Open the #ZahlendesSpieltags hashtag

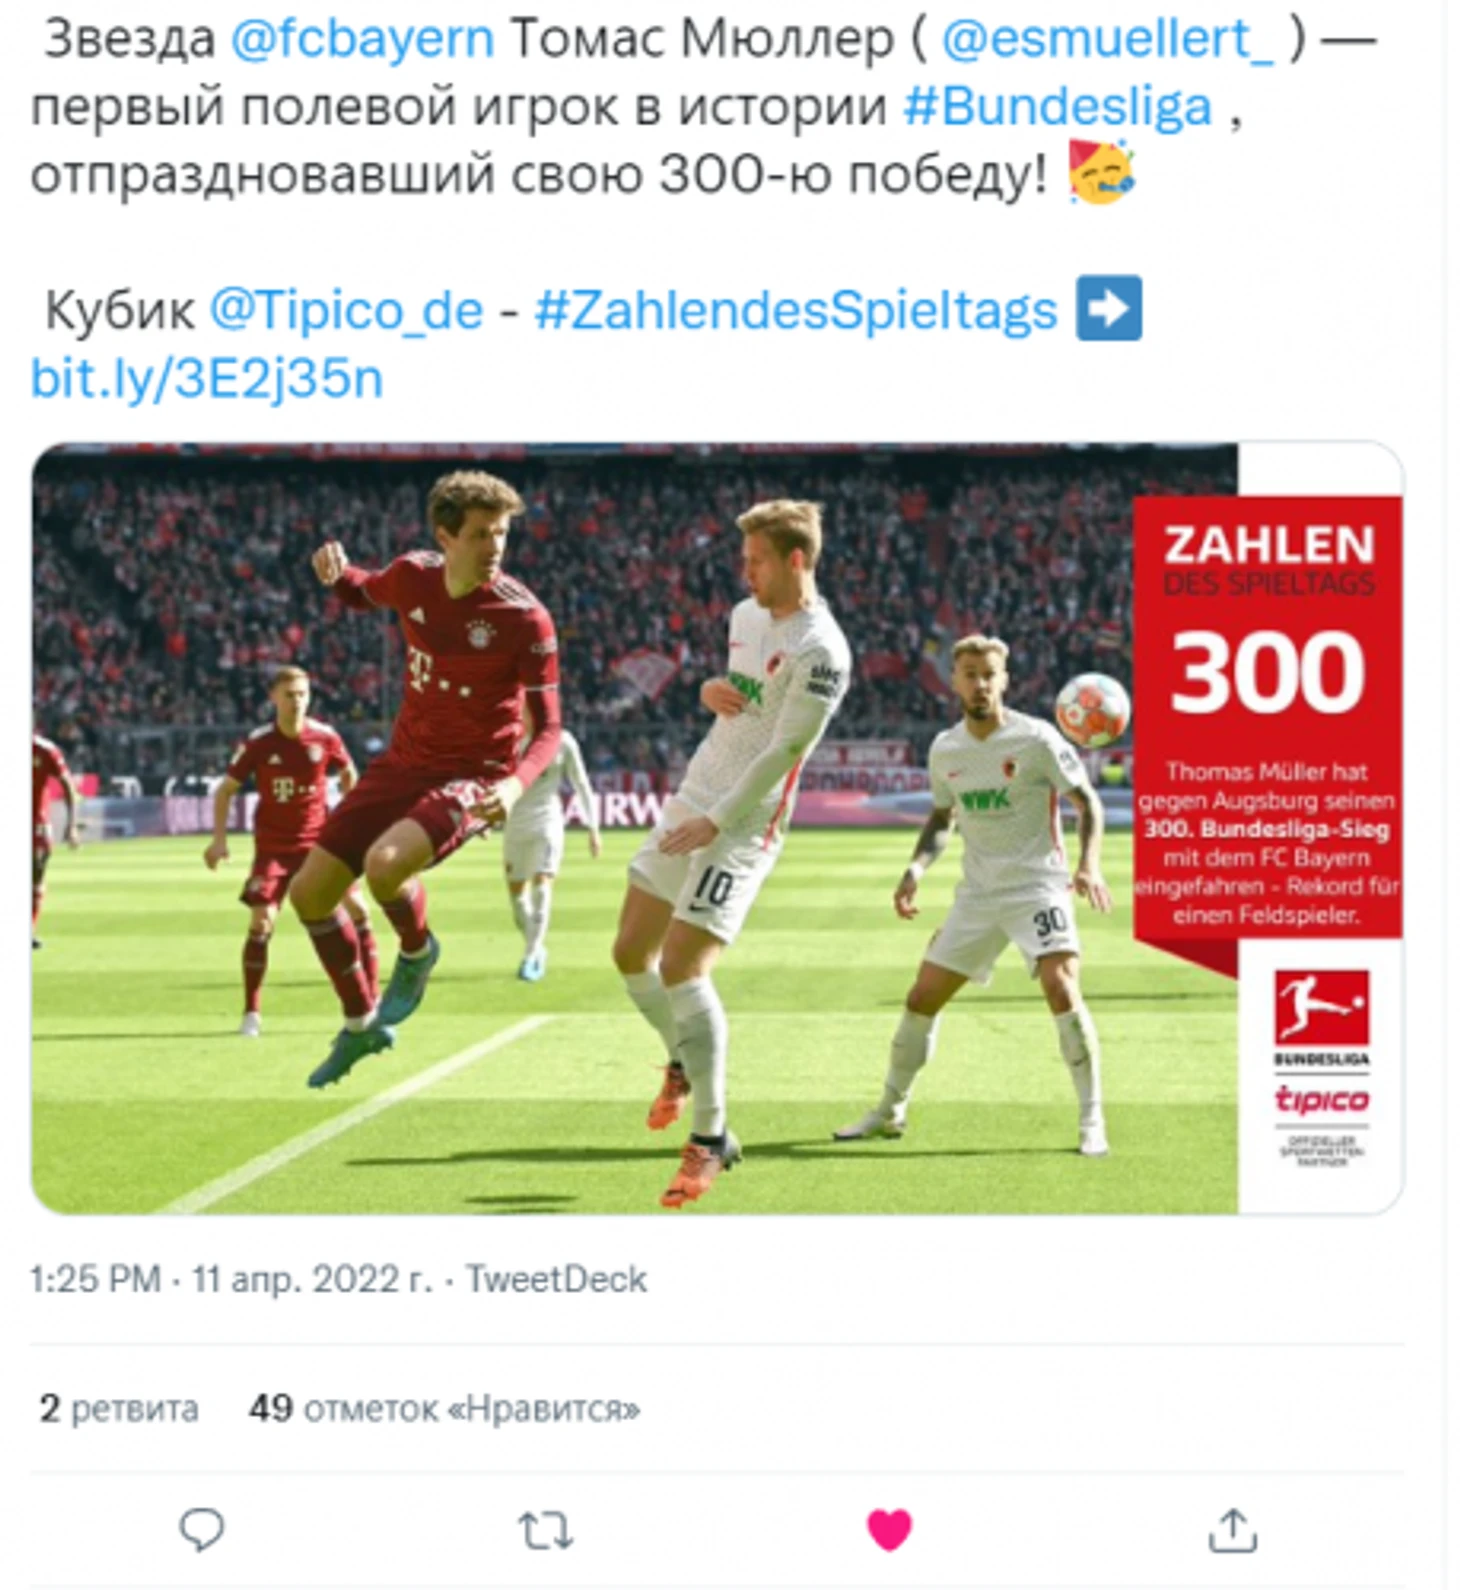(x=796, y=310)
